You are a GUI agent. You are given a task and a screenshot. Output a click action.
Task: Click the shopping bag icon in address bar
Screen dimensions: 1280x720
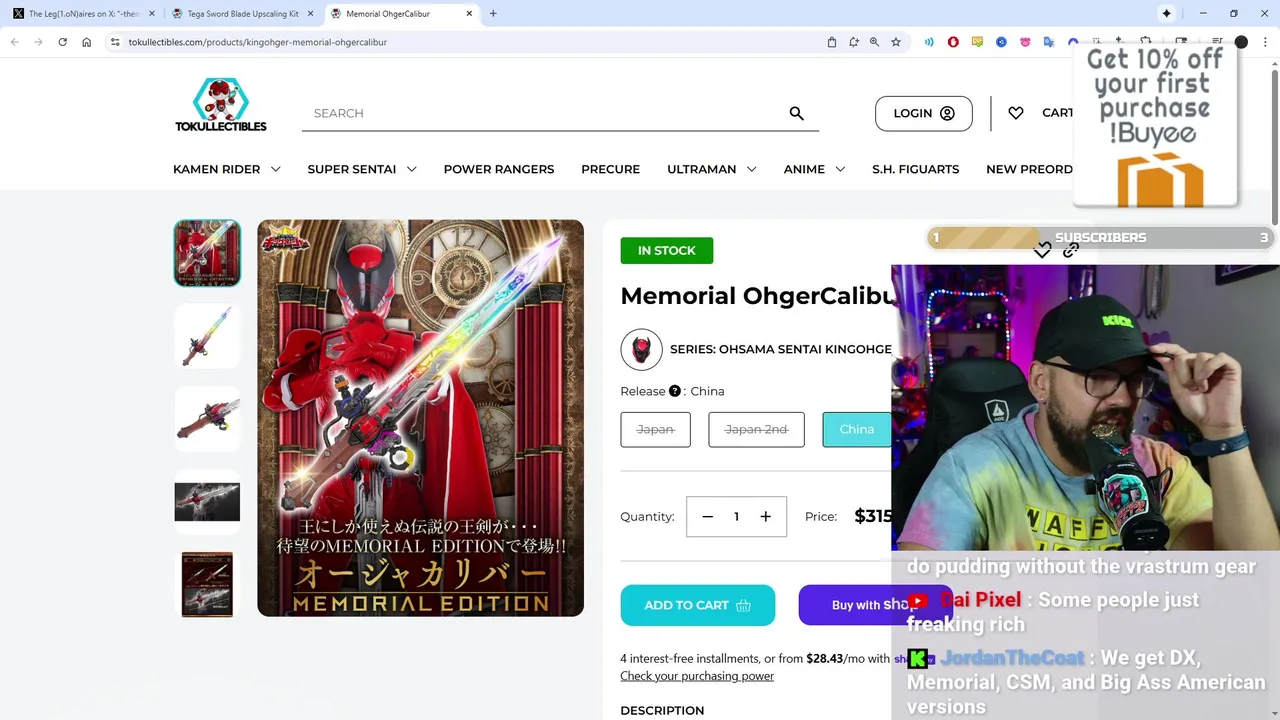[x=832, y=42]
